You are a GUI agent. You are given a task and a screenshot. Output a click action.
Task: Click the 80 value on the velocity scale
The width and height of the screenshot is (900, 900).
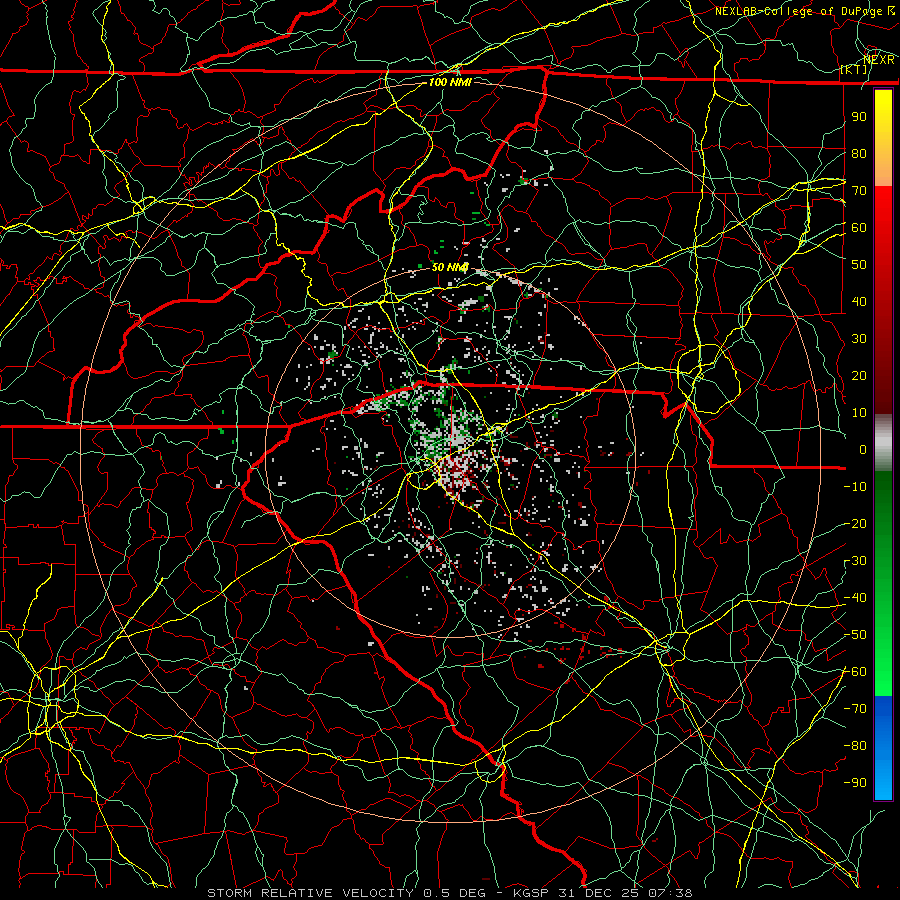tap(859, 153)
